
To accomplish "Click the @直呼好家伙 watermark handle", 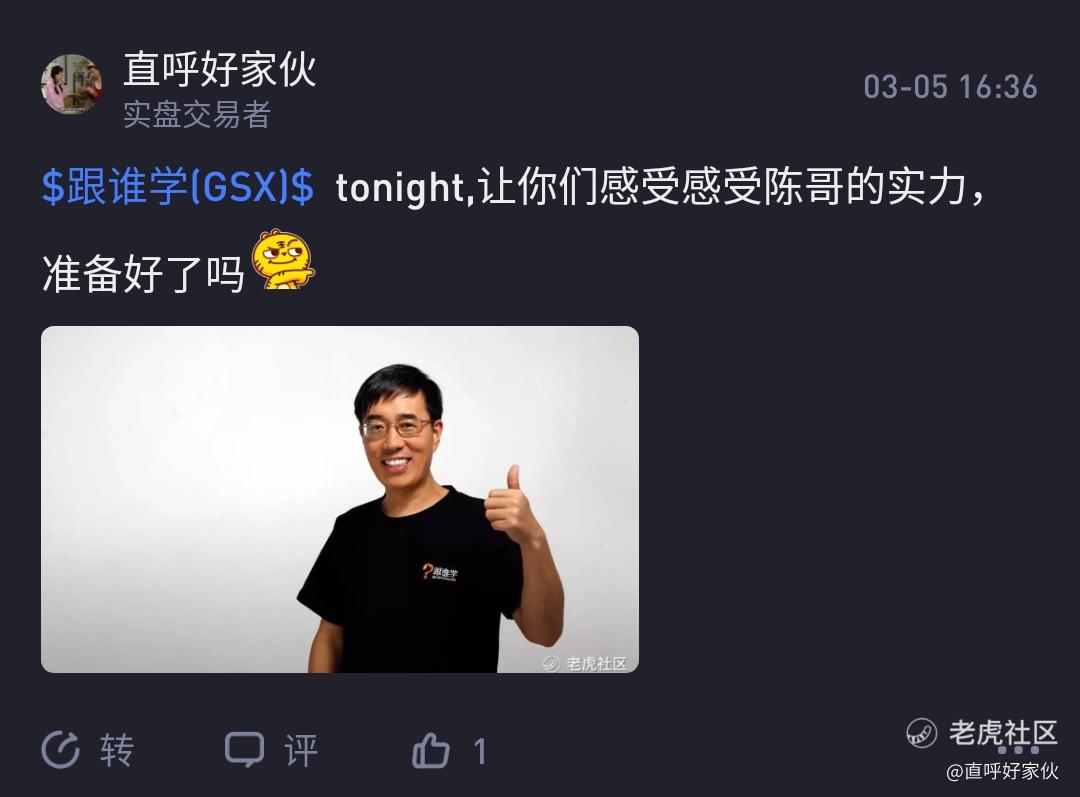I will coord(1003,771).
